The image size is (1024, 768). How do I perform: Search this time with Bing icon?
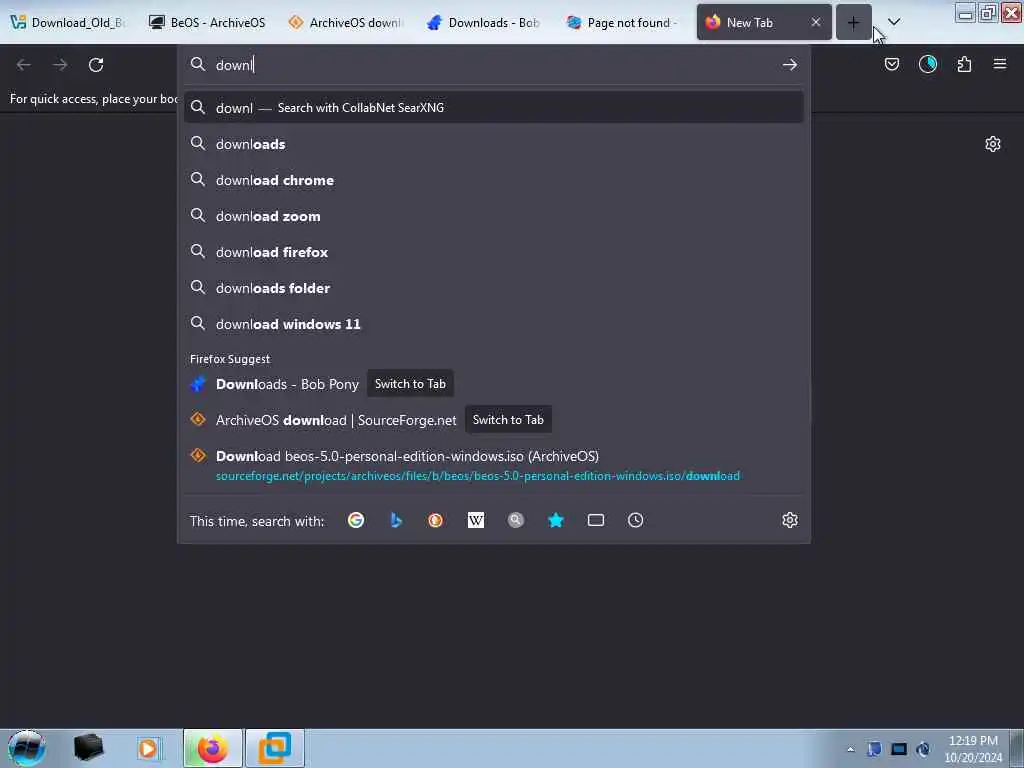[396, 520]
